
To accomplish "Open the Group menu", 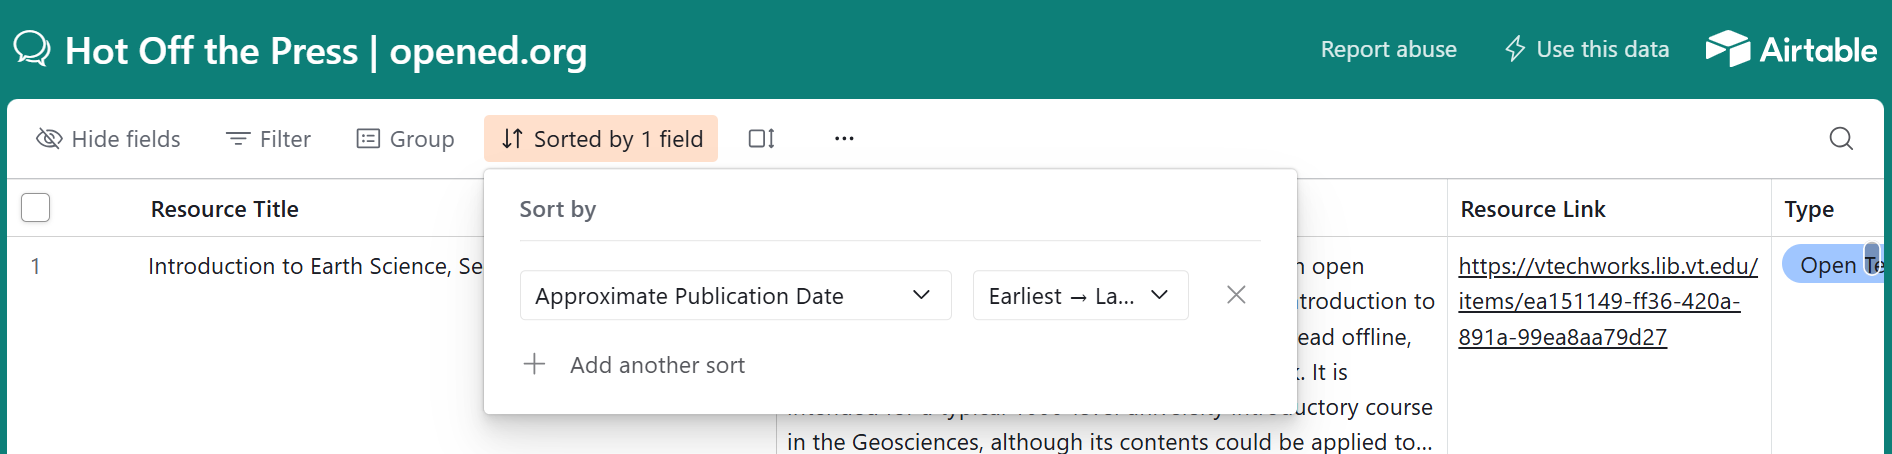I will point(405,139).
